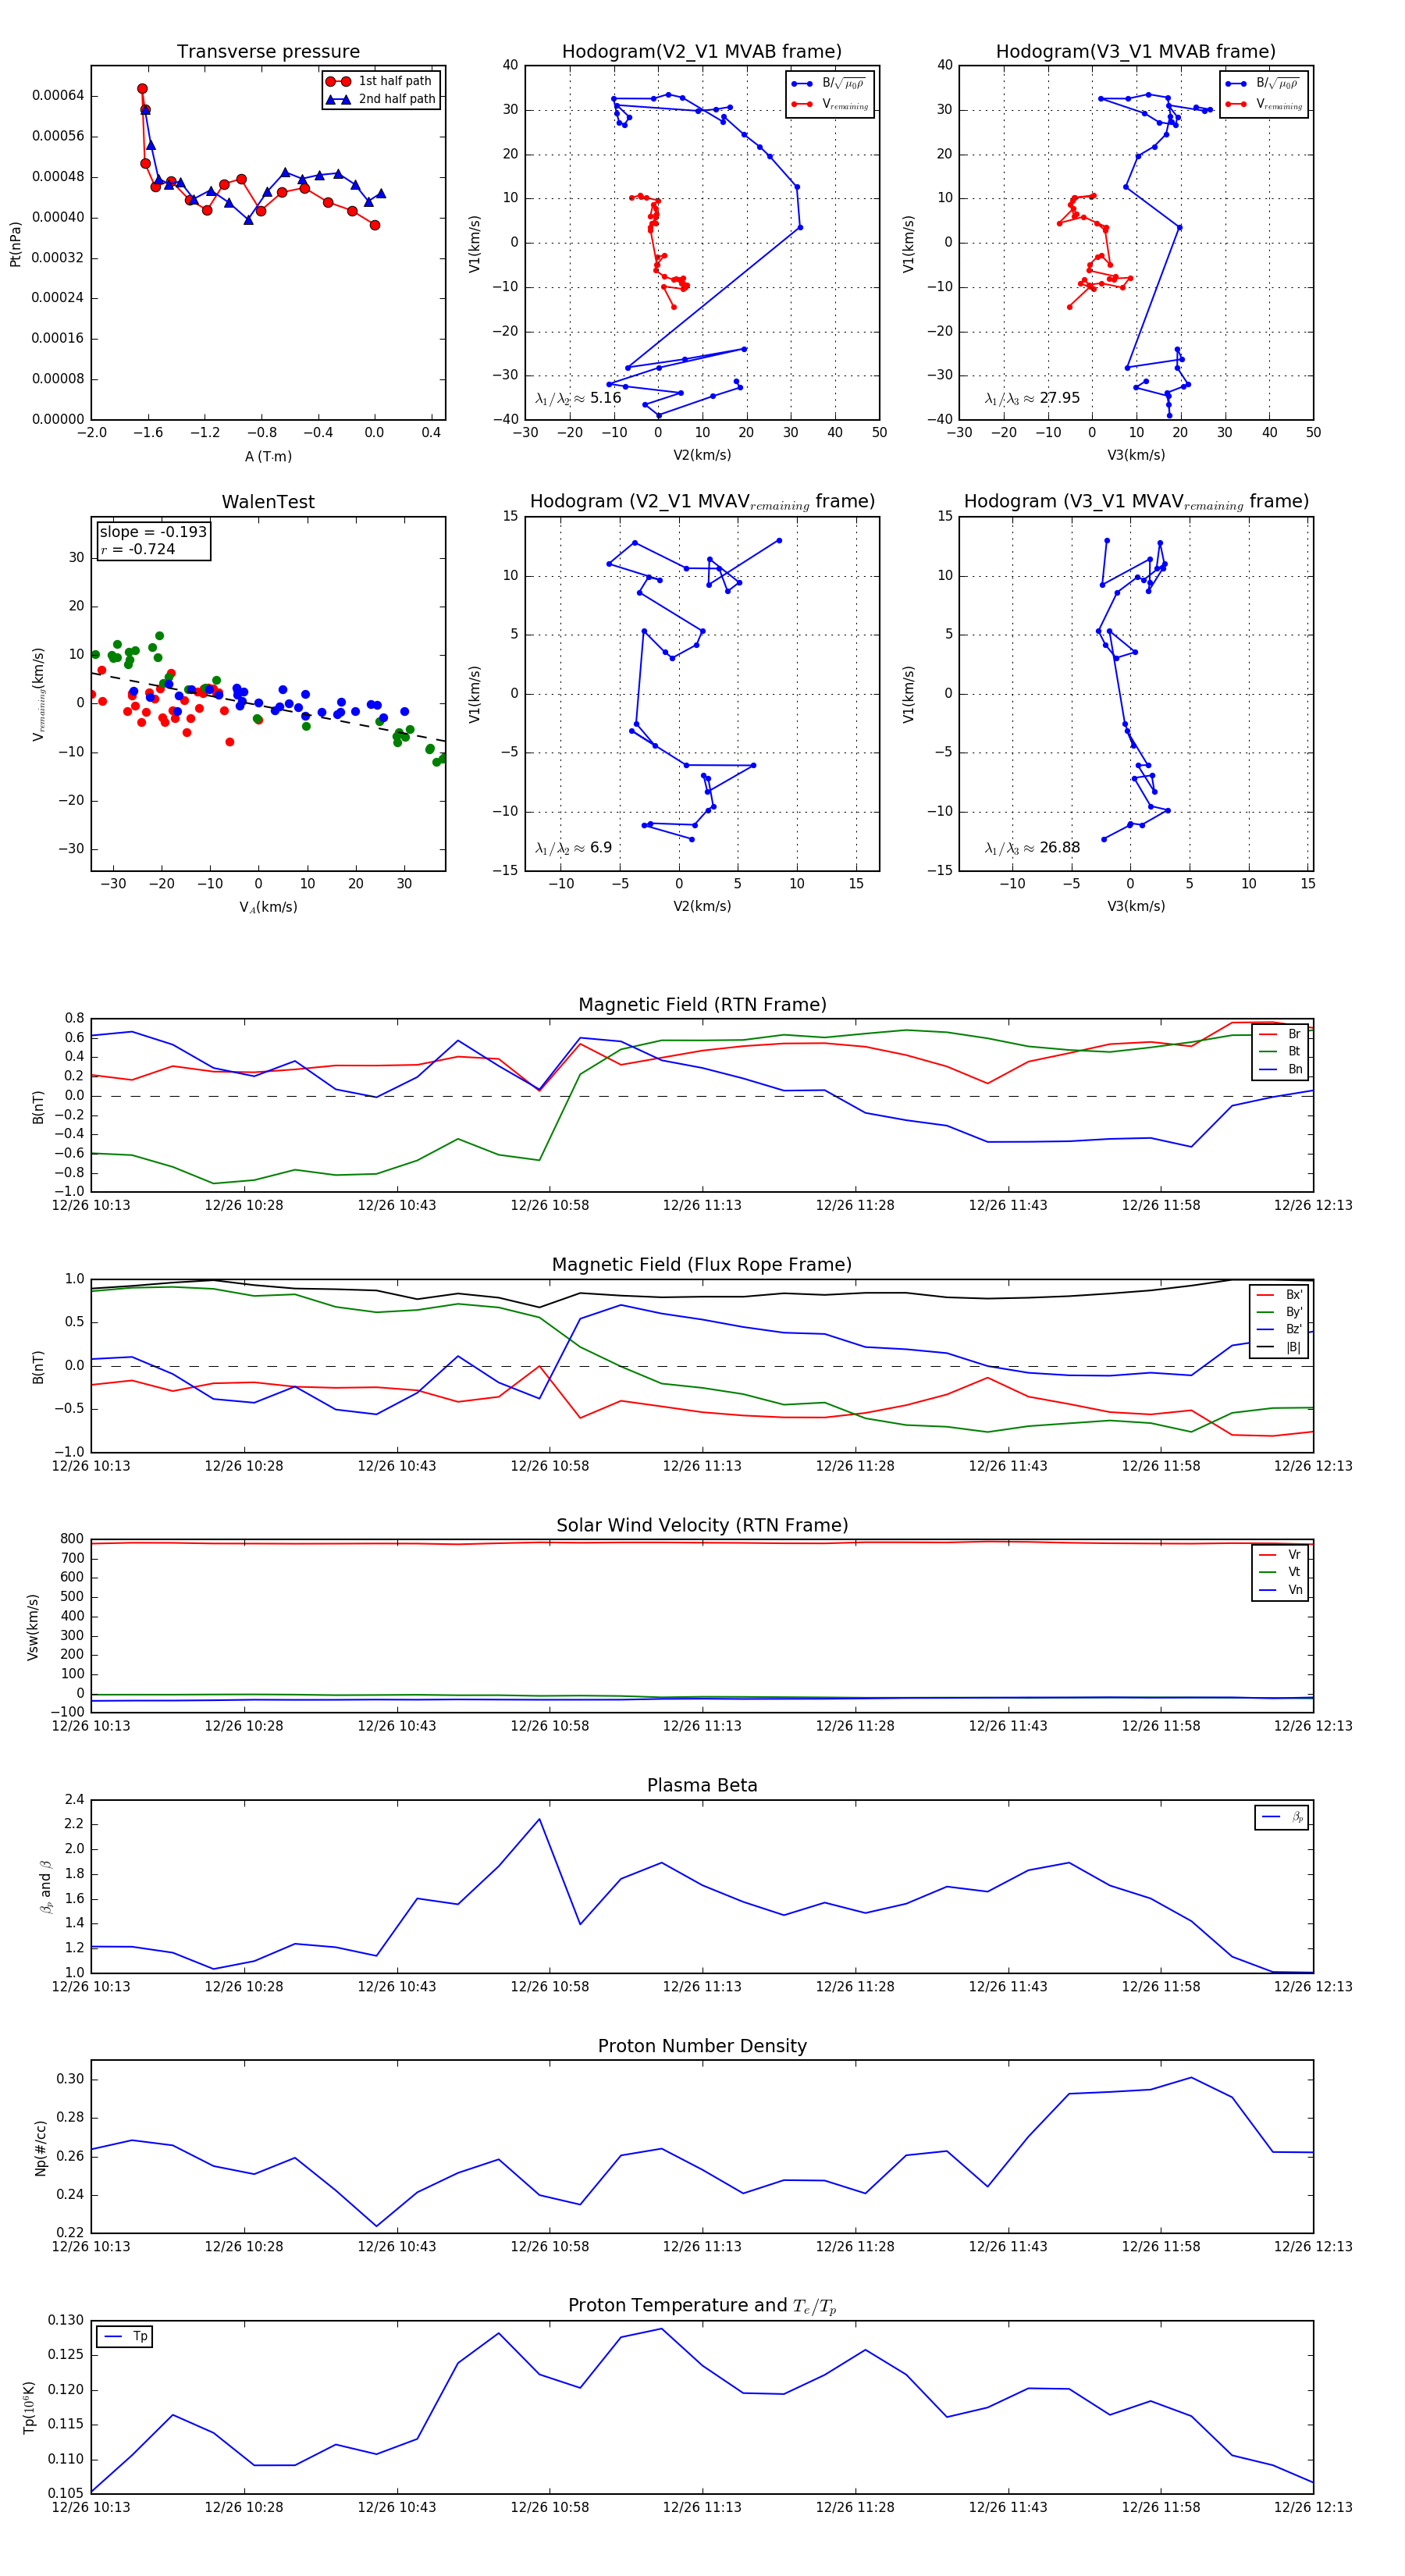Click B/√μ0ρ legend entry in V3_V1 MVAB hodogram

(1264, 83)
